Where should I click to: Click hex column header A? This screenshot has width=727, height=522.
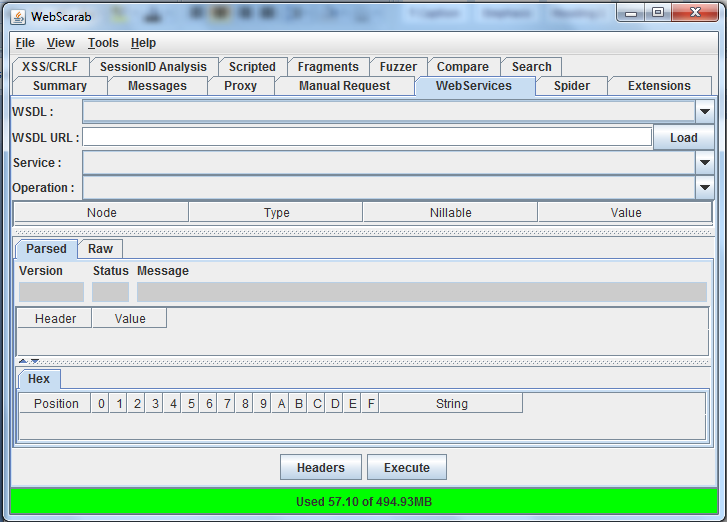coord(281,403)
